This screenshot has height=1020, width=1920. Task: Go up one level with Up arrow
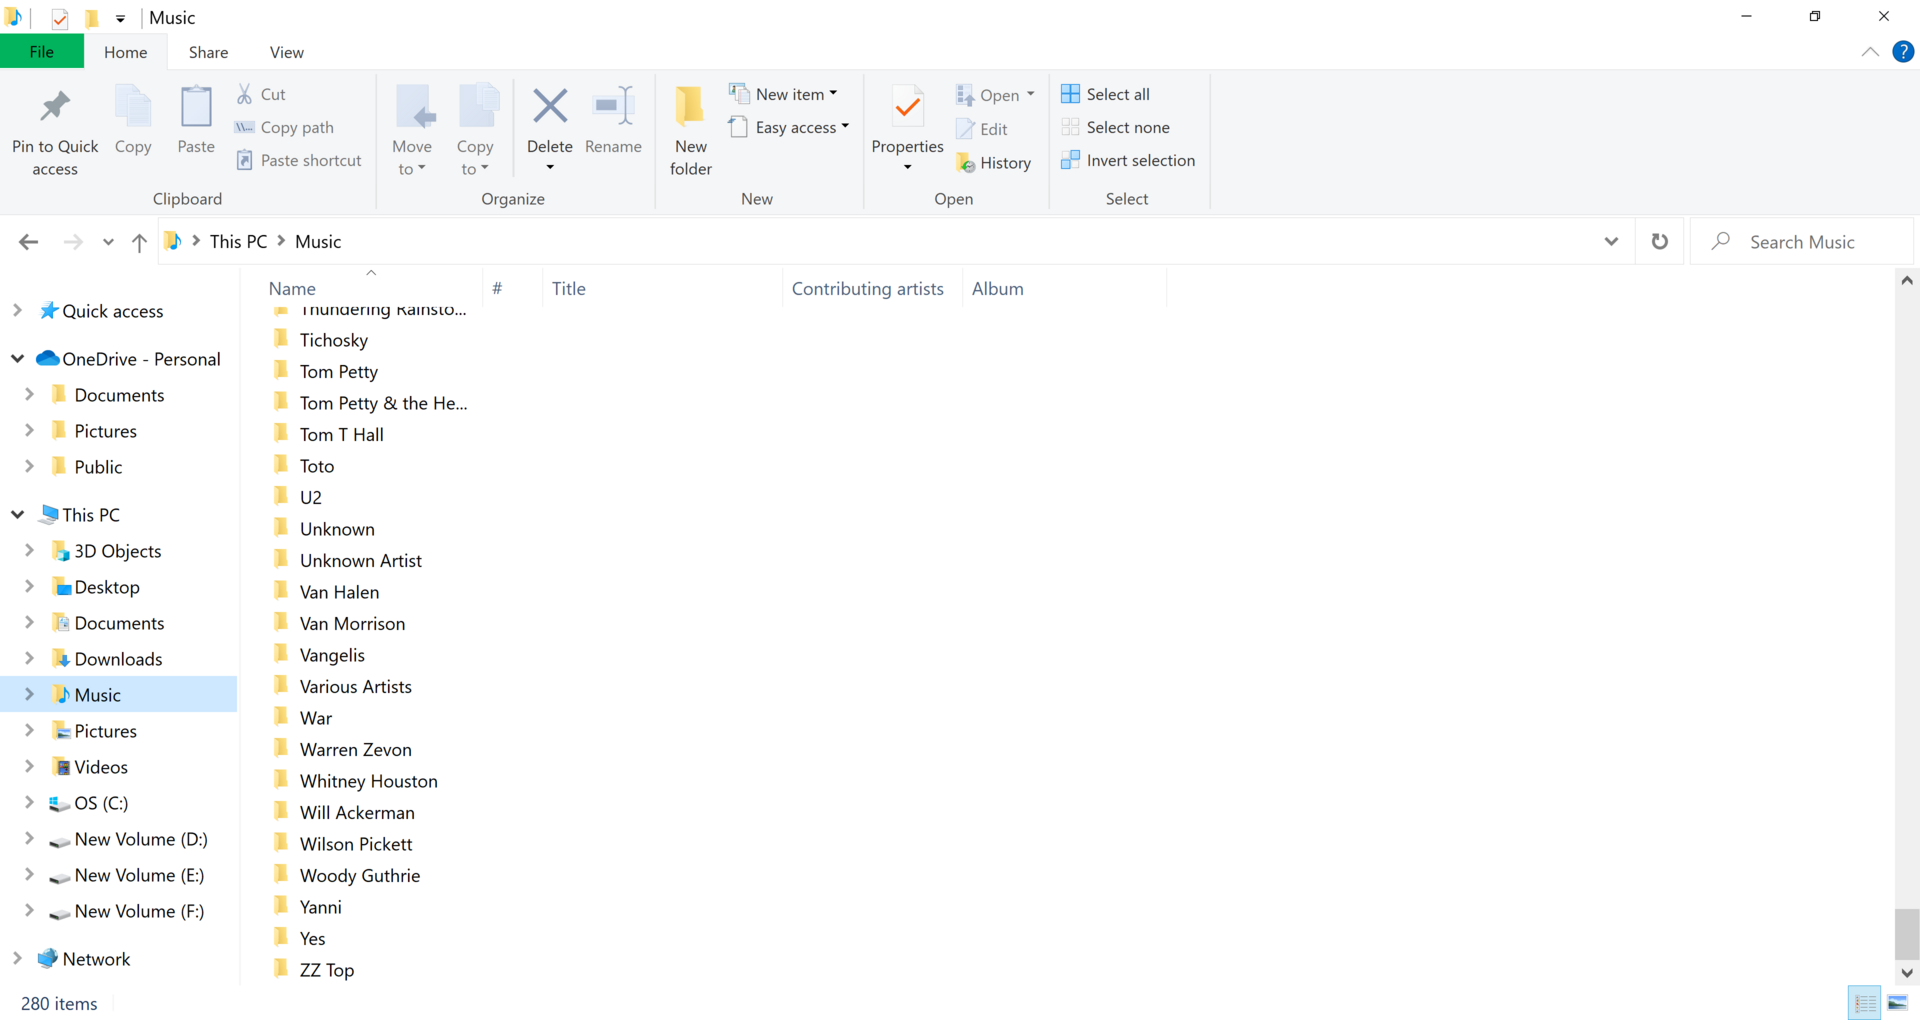[x=139, y=242]
